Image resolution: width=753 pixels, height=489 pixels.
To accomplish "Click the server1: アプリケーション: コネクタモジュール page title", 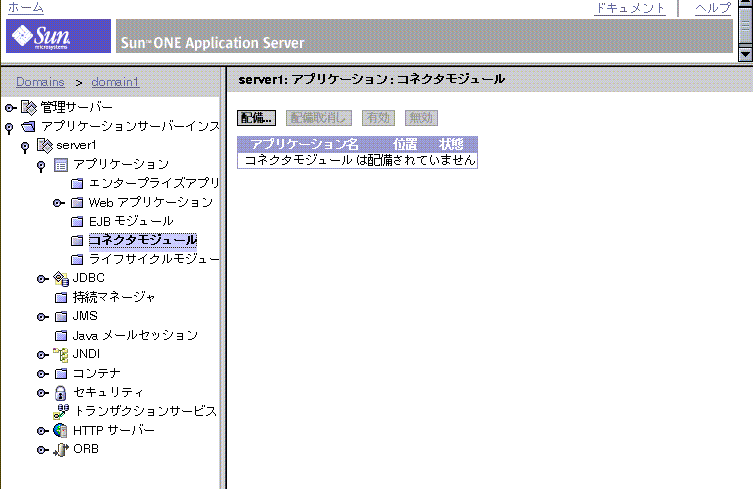I will pos(371,79).
